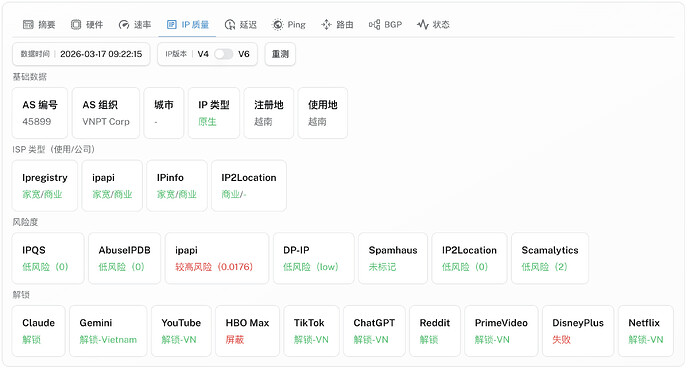This screenshot has width=690, height=371.
Task: Click the IP 类型 原生 card
Action: [x=214, y=113]
